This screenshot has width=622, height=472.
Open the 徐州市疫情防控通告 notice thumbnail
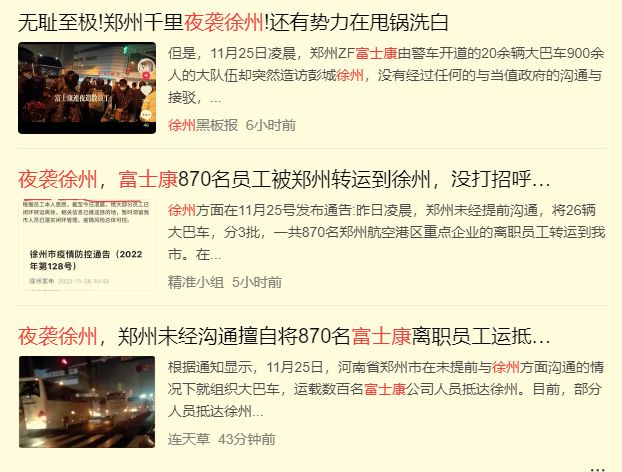[87, 245]
